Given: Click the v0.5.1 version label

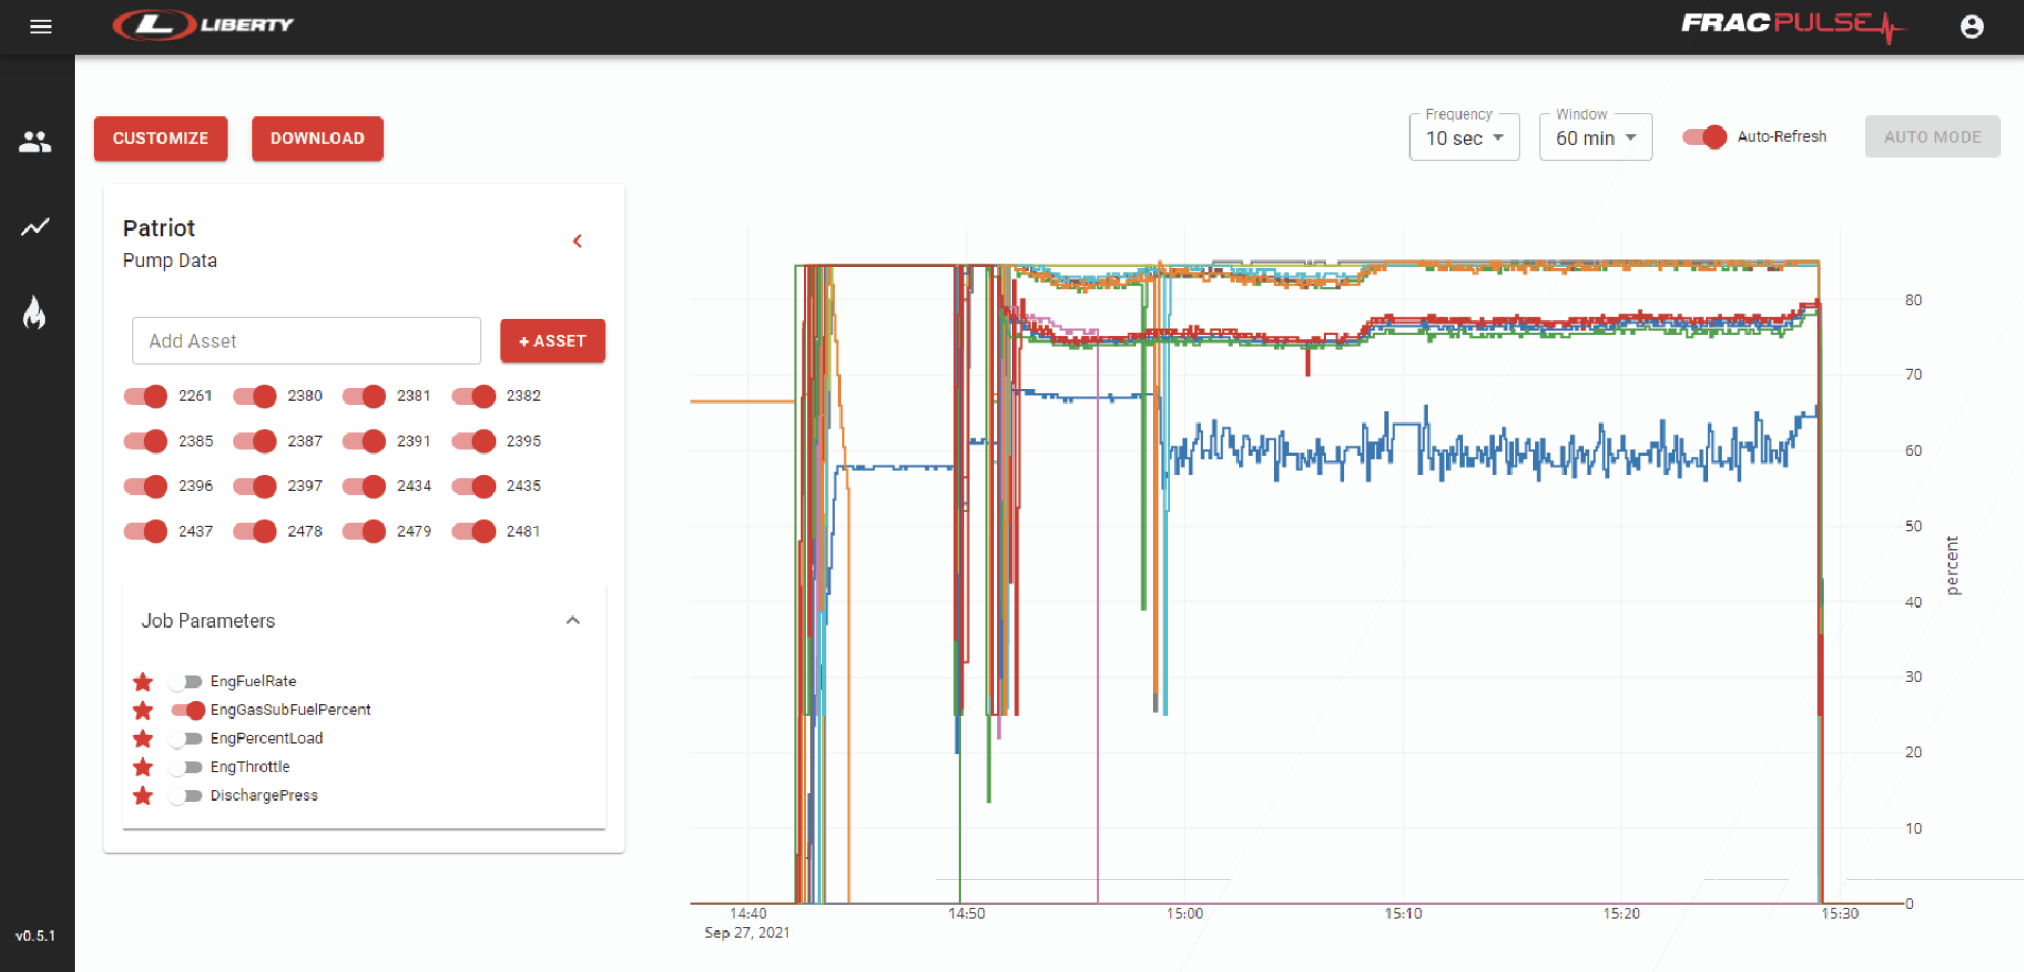Looking at the screenshot, I should [x=35, y=936].
